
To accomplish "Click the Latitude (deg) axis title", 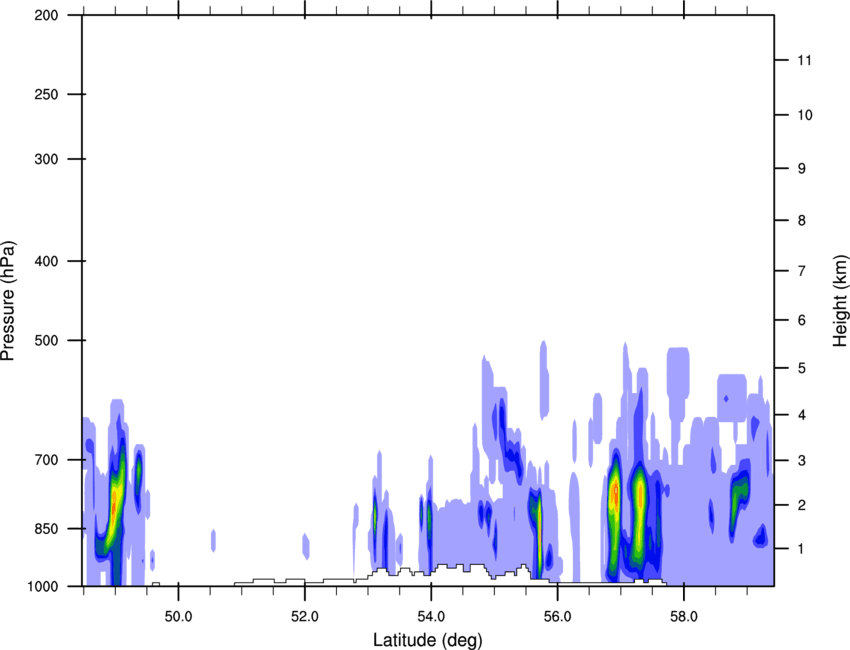I will [x=427, y=640].
